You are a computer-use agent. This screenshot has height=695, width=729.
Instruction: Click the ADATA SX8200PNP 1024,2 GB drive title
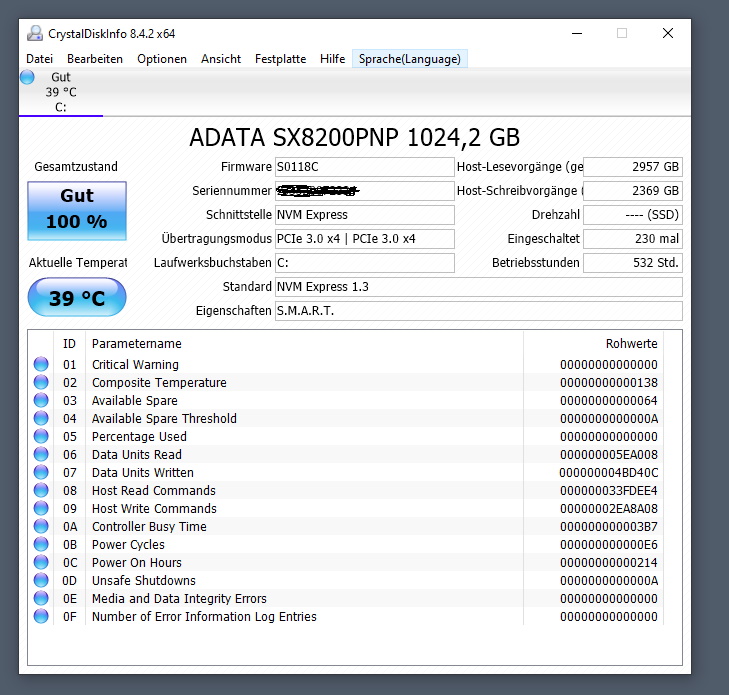tap(354, 138)
